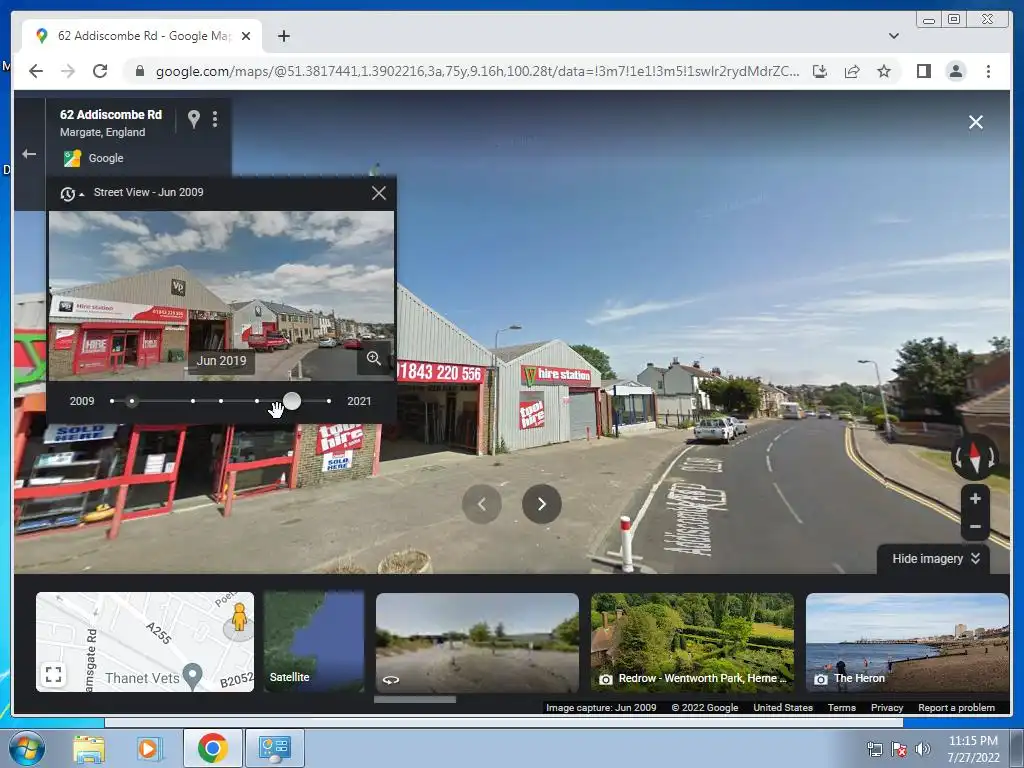Select the 2009 timeline dot
Image resolution: width=1024 pixels, height=768 pixels.
pyautogui.click(x=112, y=401)
